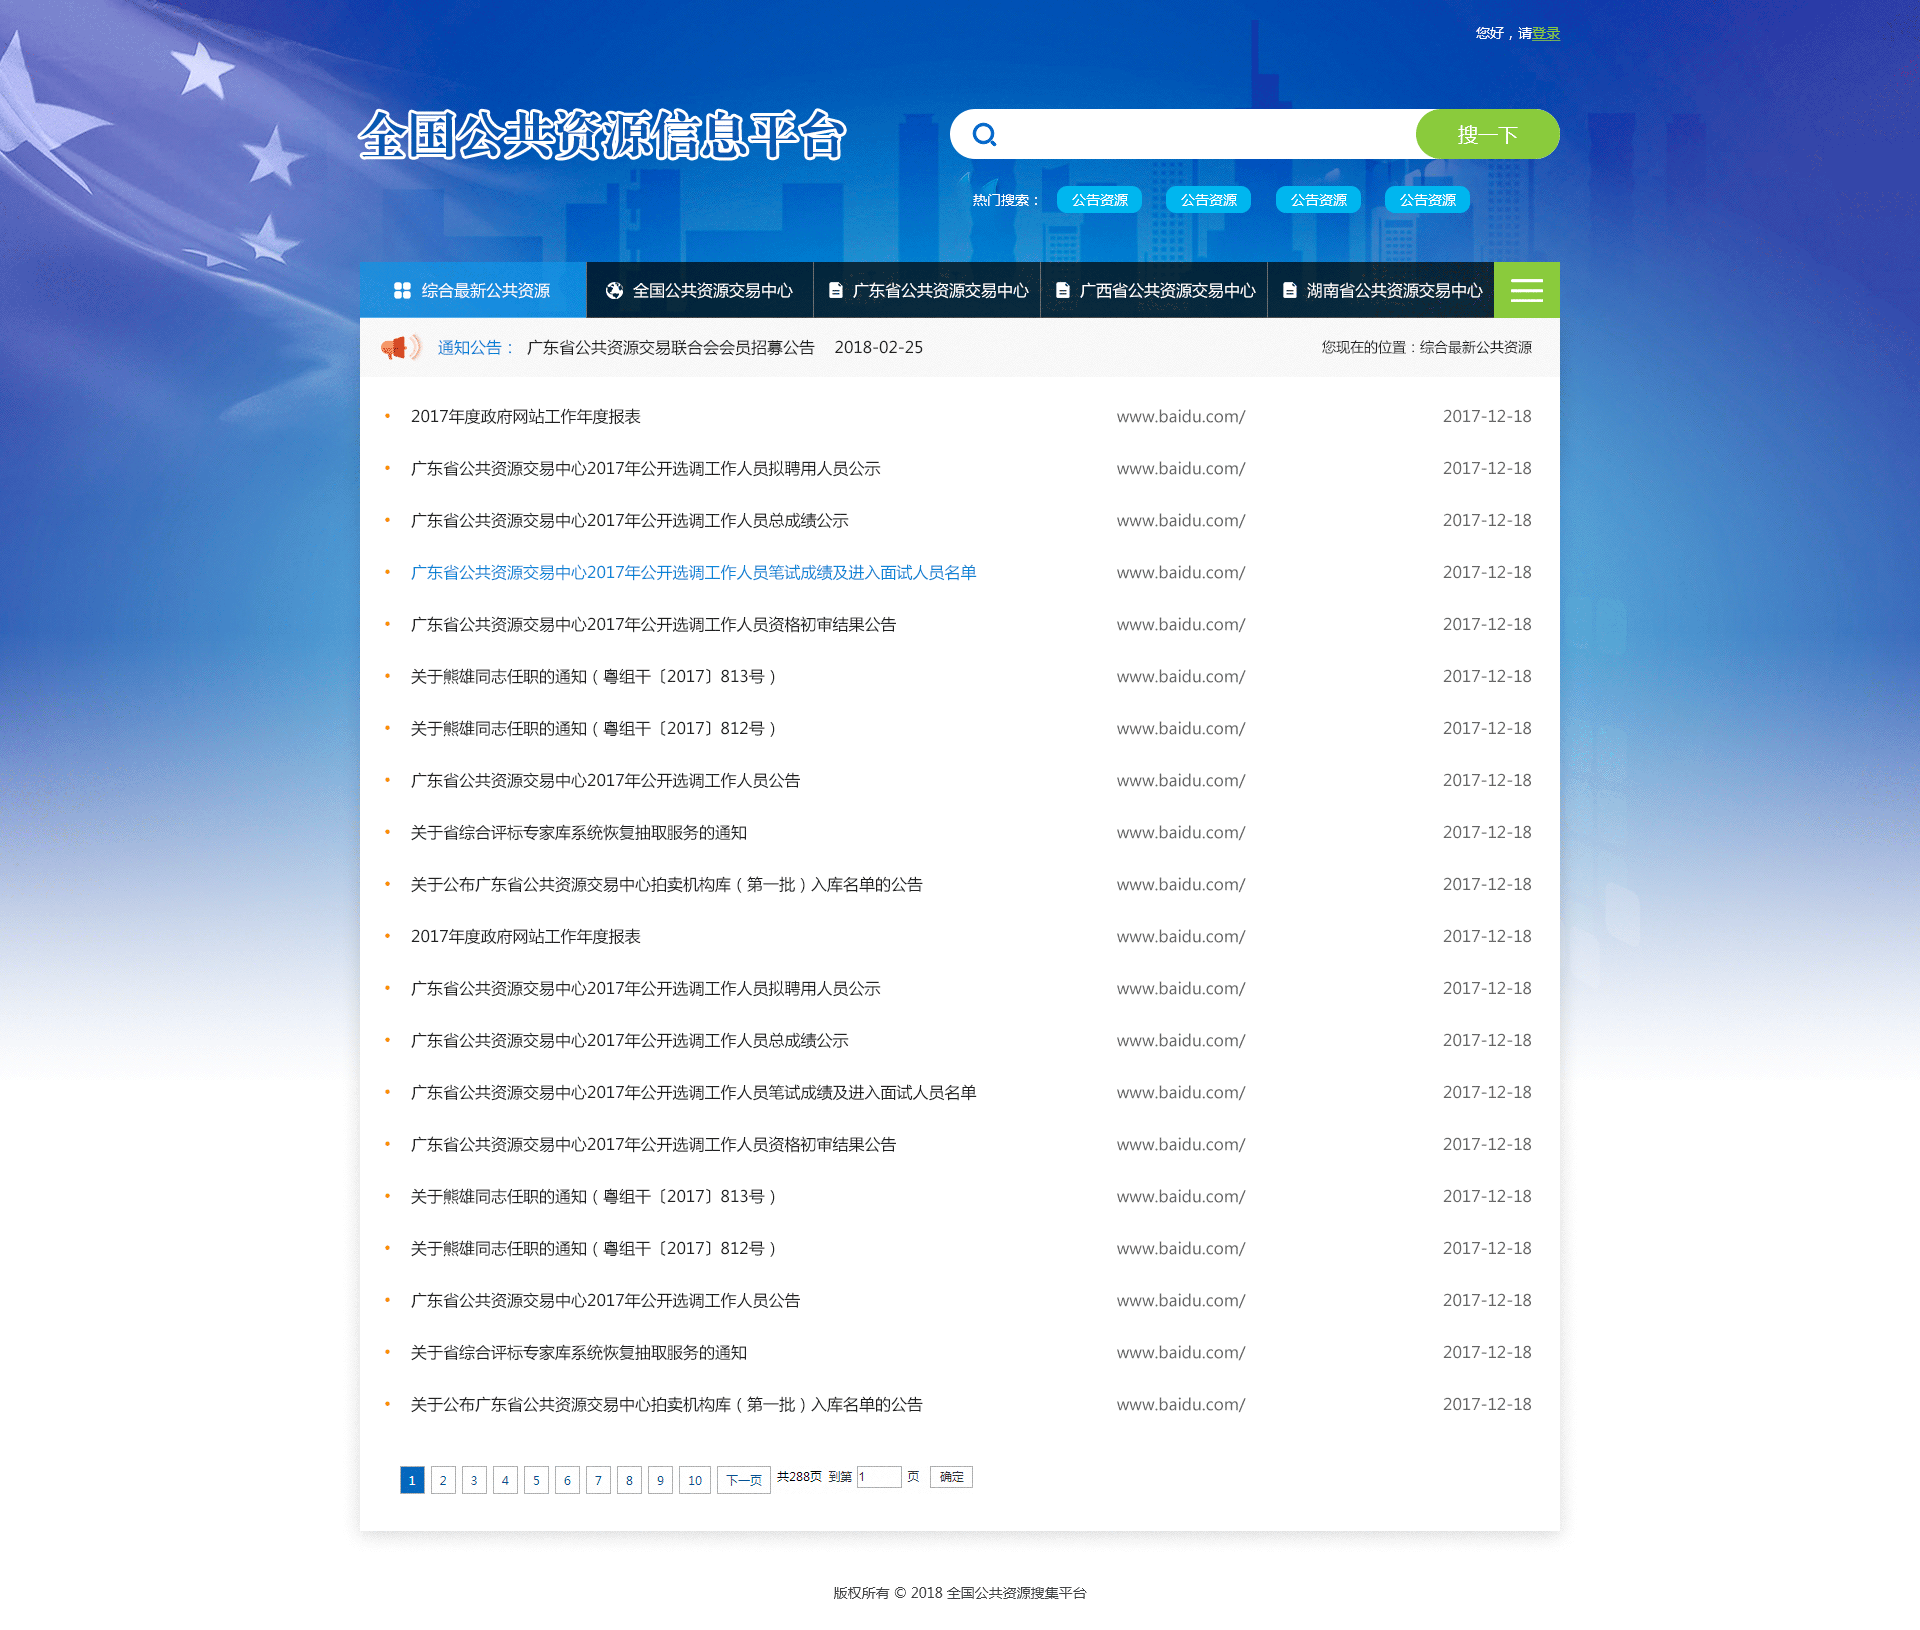This screenshot has height=1630, width=1920.
Task: Click the grid icon on 综合最新公共资源 tab
Action: pyautogui.click(x=402, y=290)
